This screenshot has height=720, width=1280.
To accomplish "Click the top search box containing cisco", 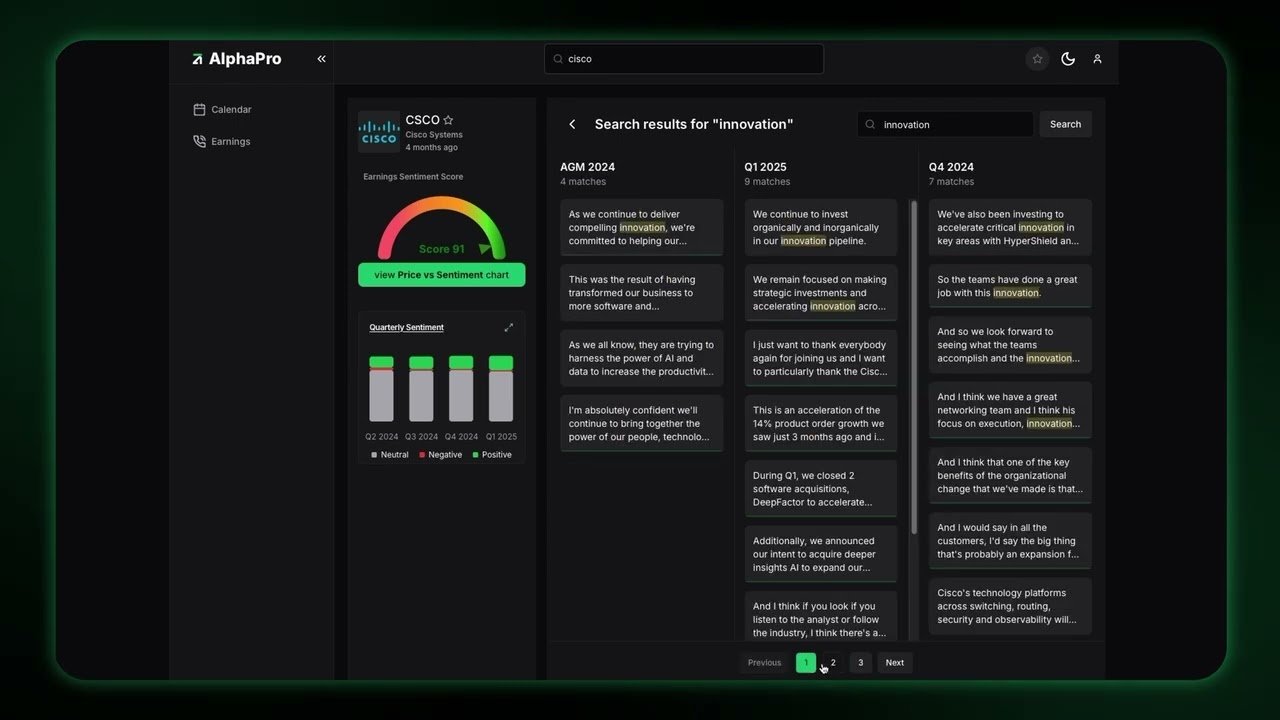I will pyautogui.click(x=684, y=59).
